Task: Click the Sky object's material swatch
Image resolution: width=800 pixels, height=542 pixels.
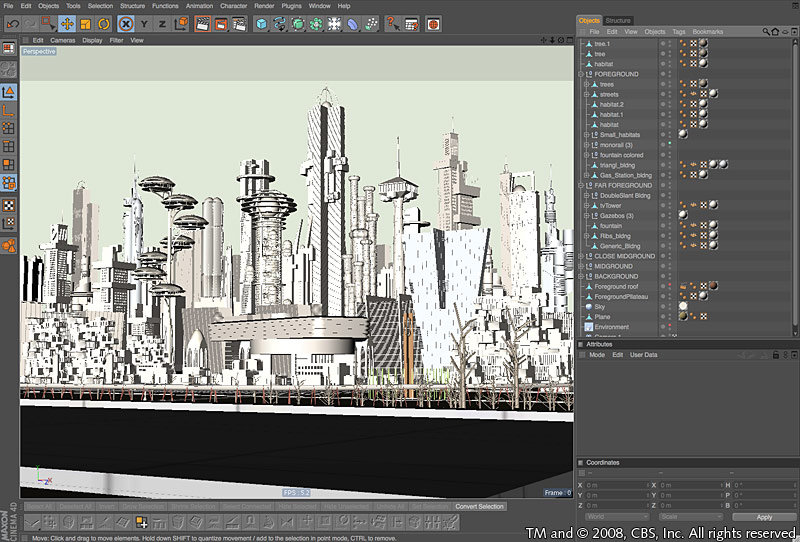Action: (681, 307)
